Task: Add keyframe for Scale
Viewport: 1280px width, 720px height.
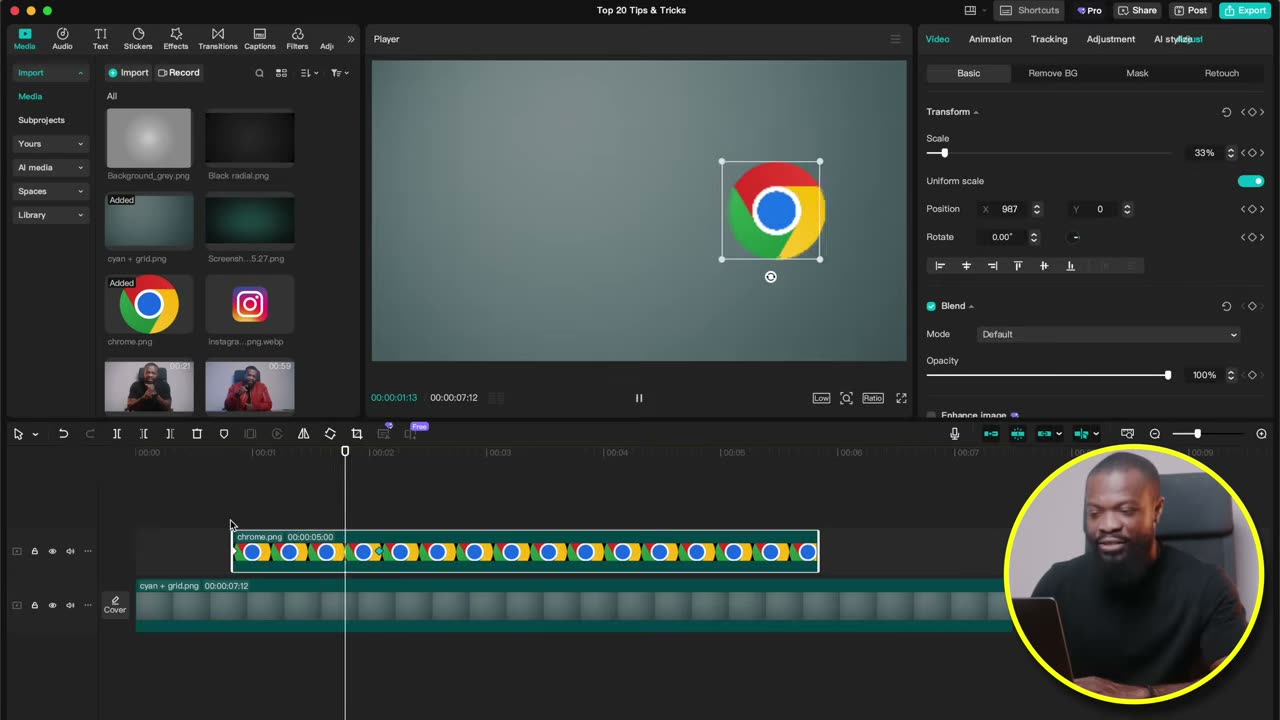Action: tap(1252, 153)
